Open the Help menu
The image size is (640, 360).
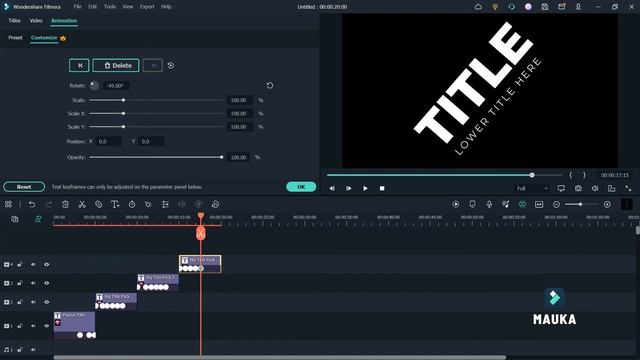click(x=166, y=7)
